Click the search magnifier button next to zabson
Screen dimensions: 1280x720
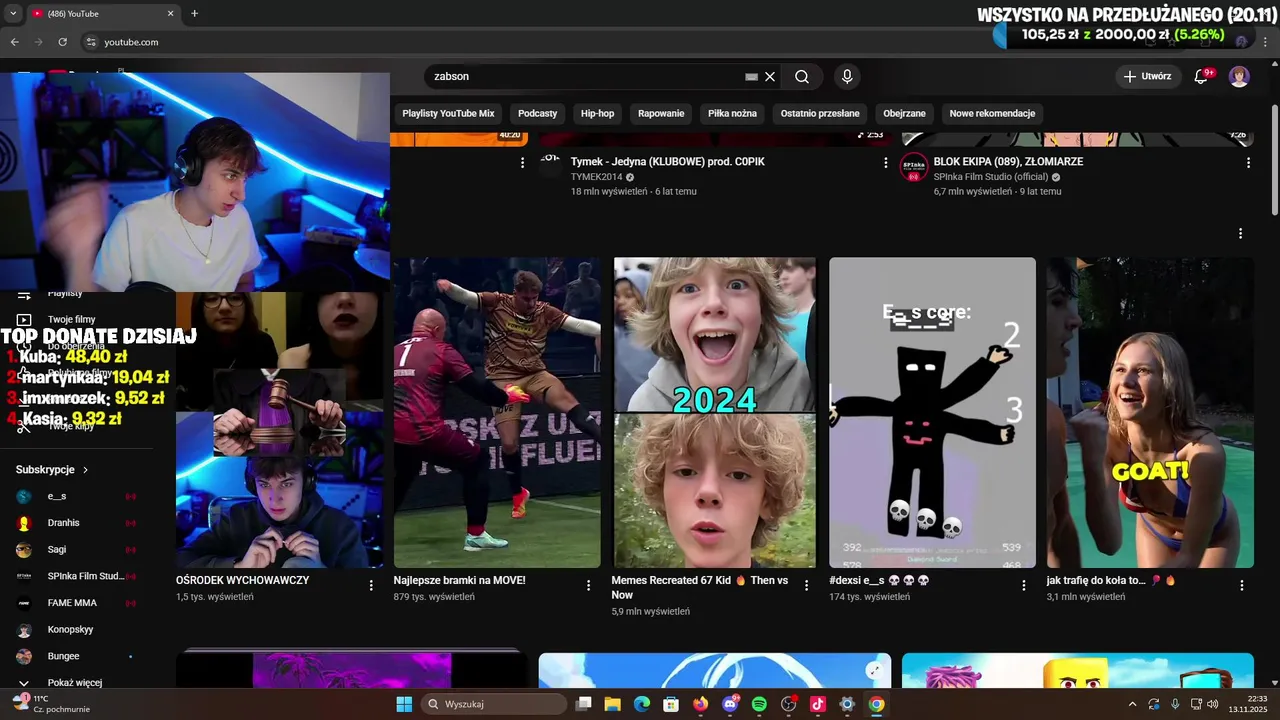click(x=802, y=77)
